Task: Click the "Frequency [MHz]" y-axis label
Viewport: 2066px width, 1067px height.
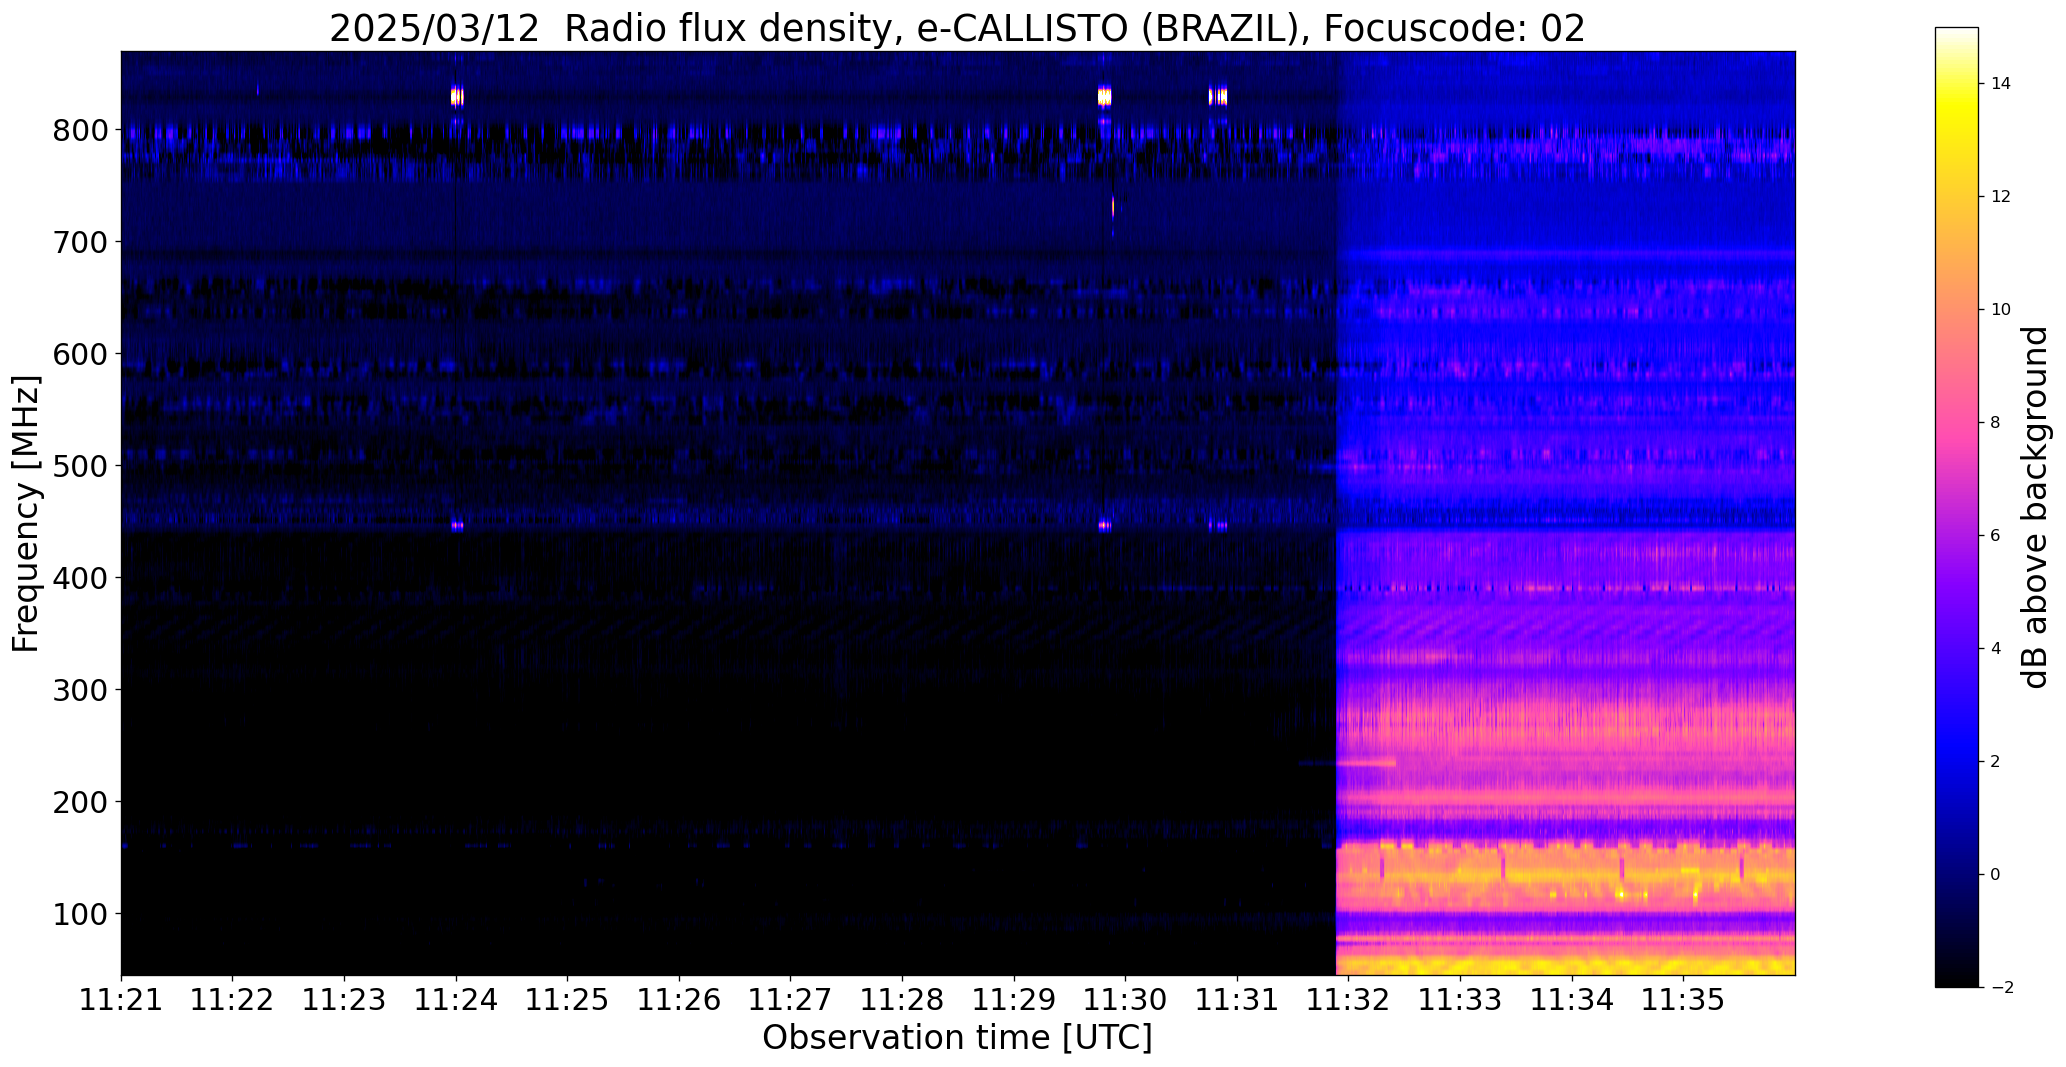Action: point(26,513)
